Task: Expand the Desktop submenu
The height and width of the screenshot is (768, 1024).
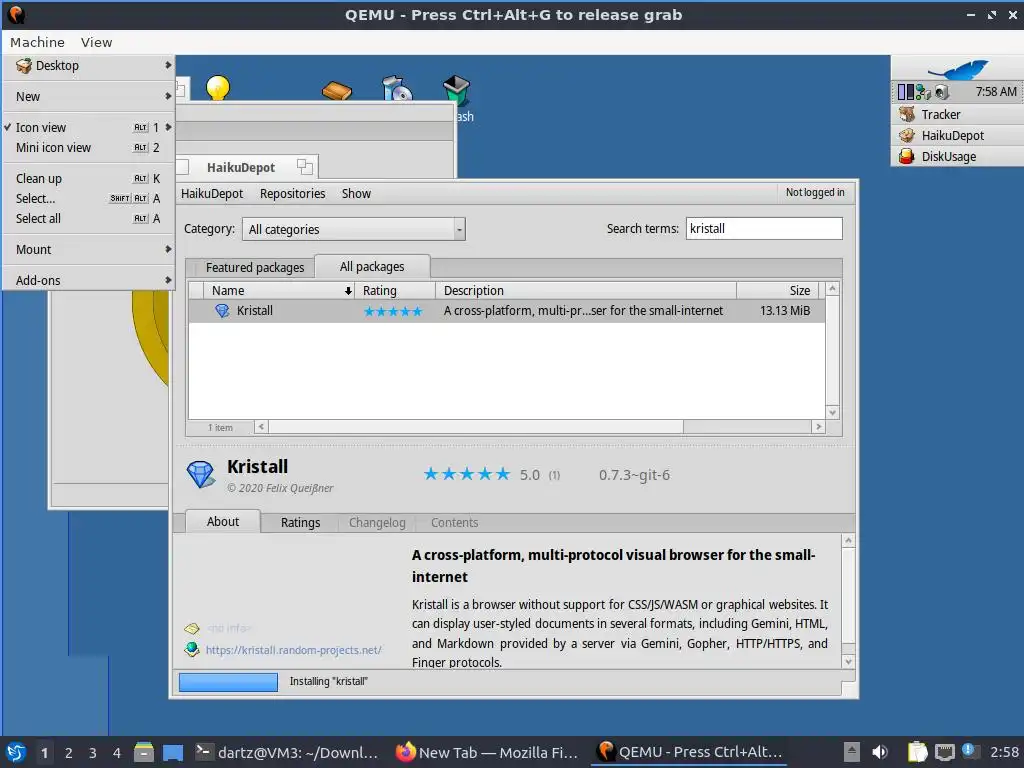Action: click(x=88, y=65)
